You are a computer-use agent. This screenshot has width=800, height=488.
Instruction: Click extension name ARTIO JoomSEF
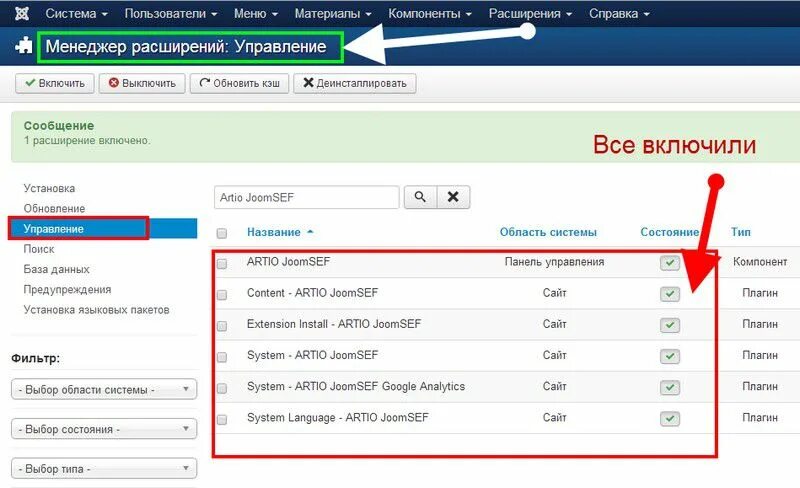(288, 262)
